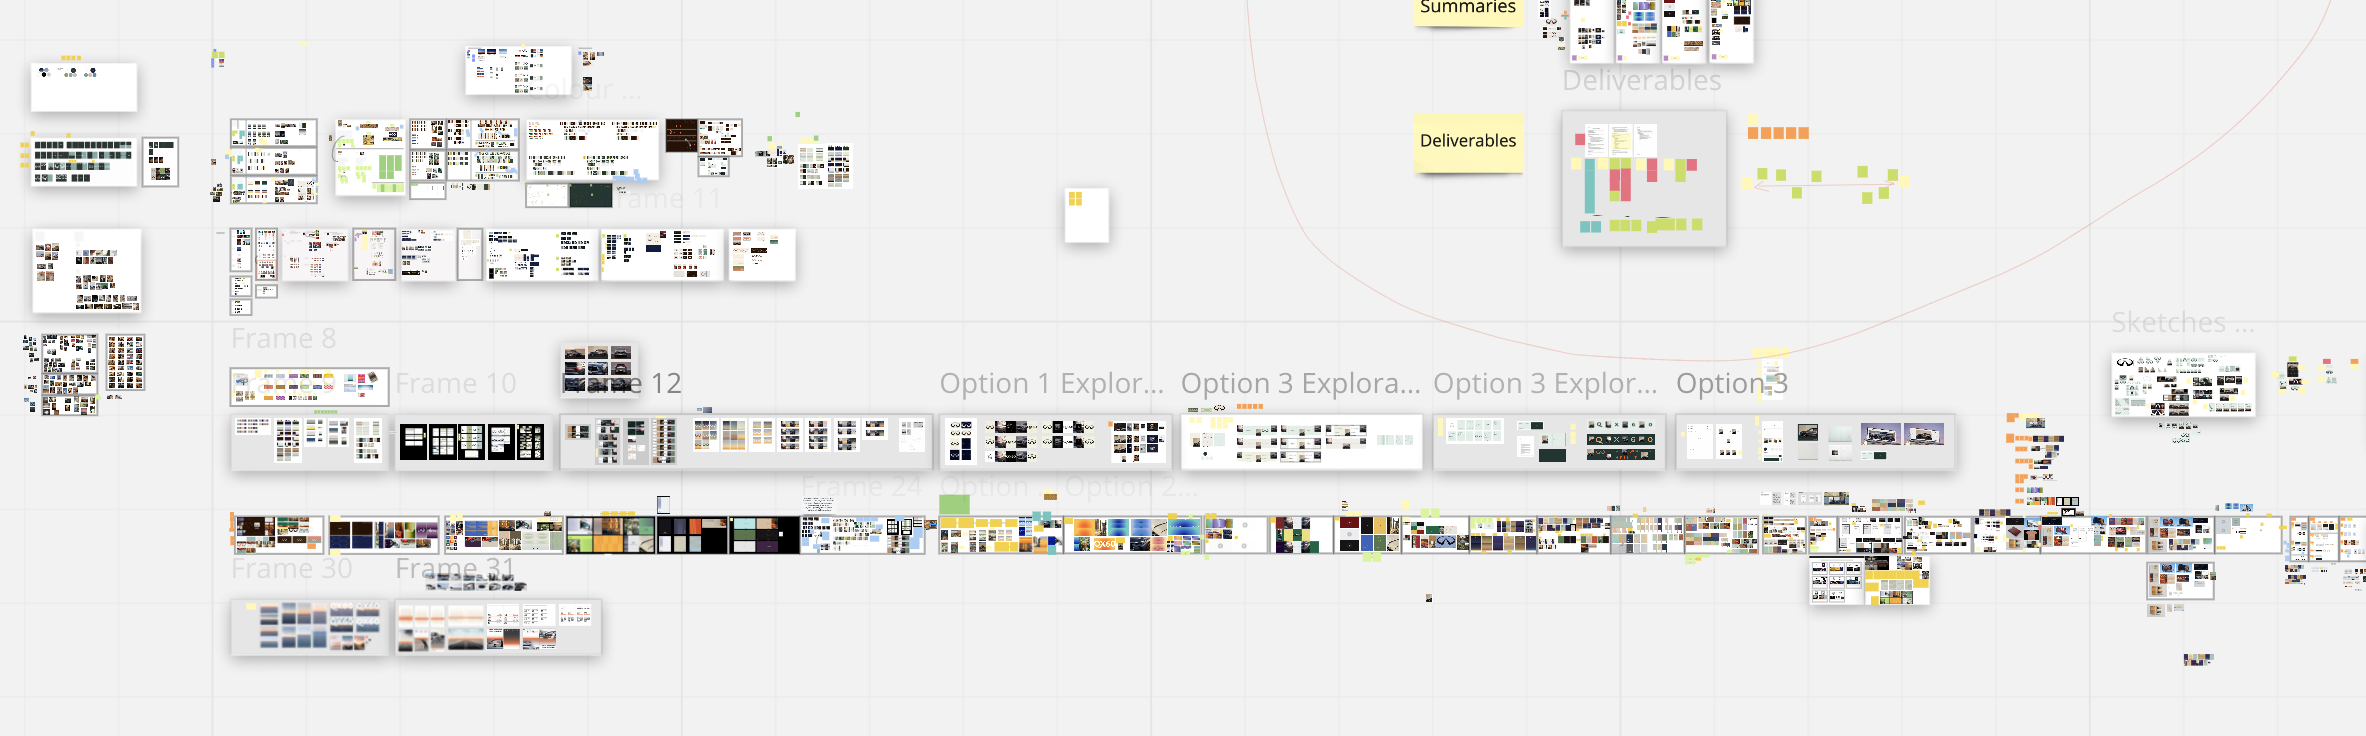Select the Frame 31 title label

[x=455, y=569]
